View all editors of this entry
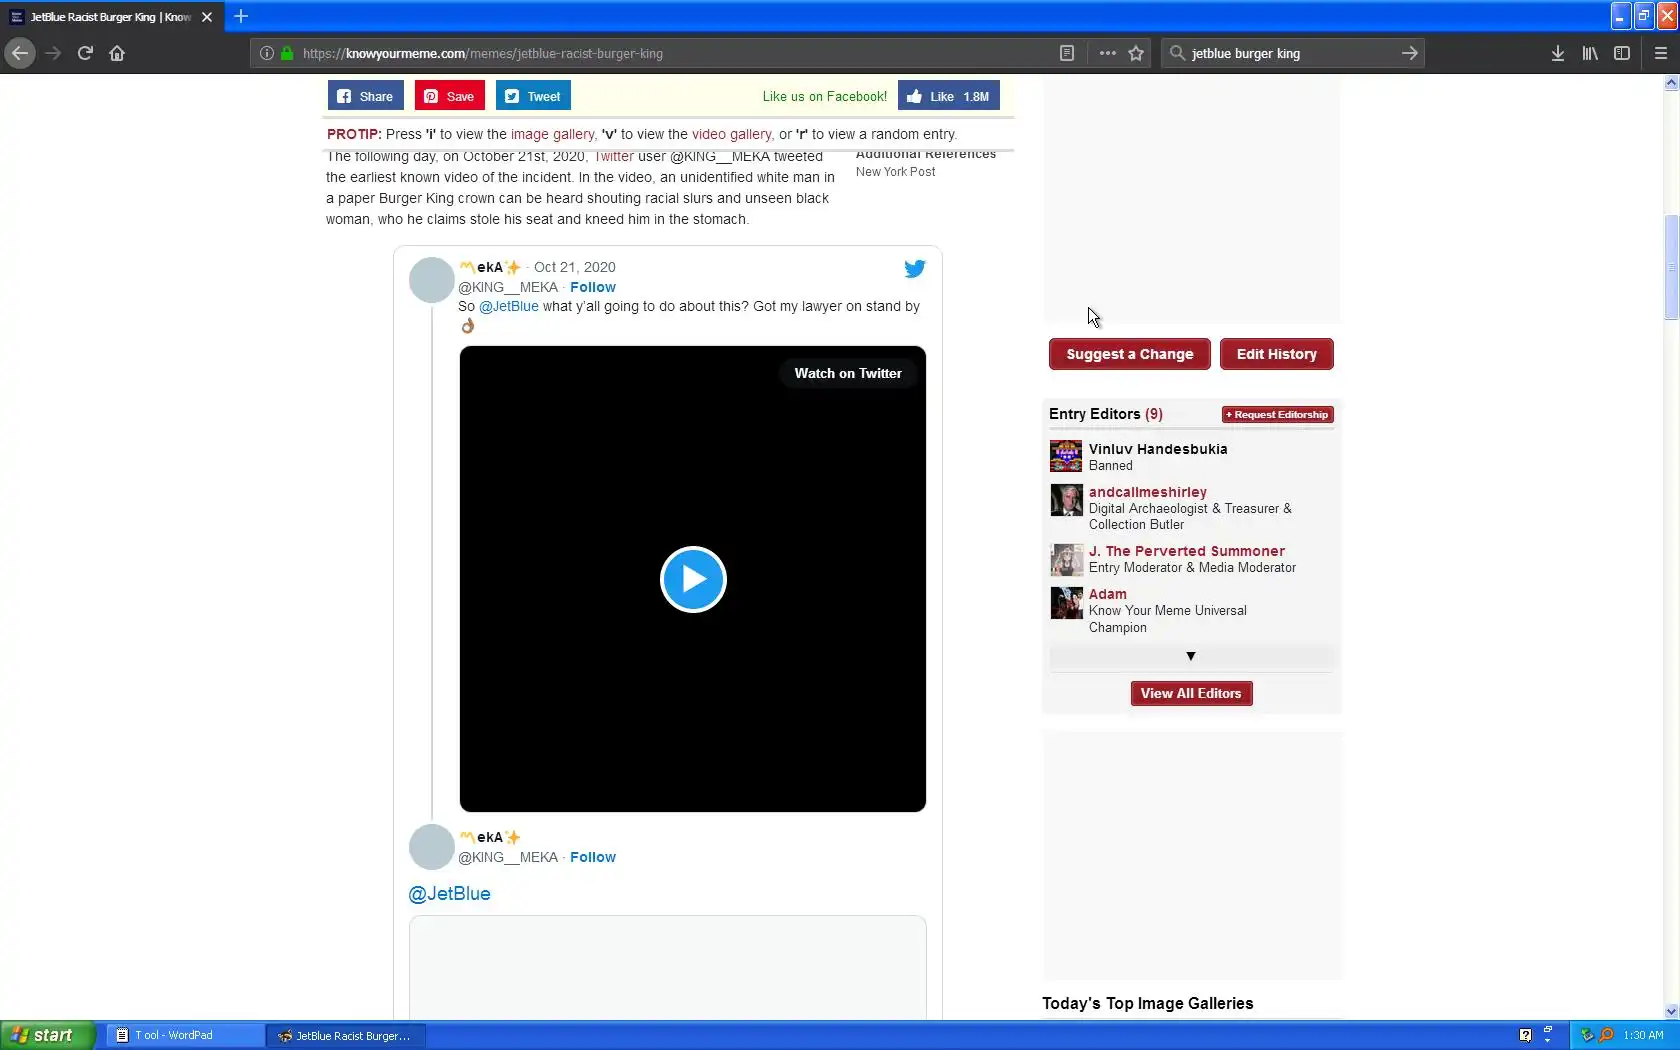1680x1050 pixels. 1191,693
